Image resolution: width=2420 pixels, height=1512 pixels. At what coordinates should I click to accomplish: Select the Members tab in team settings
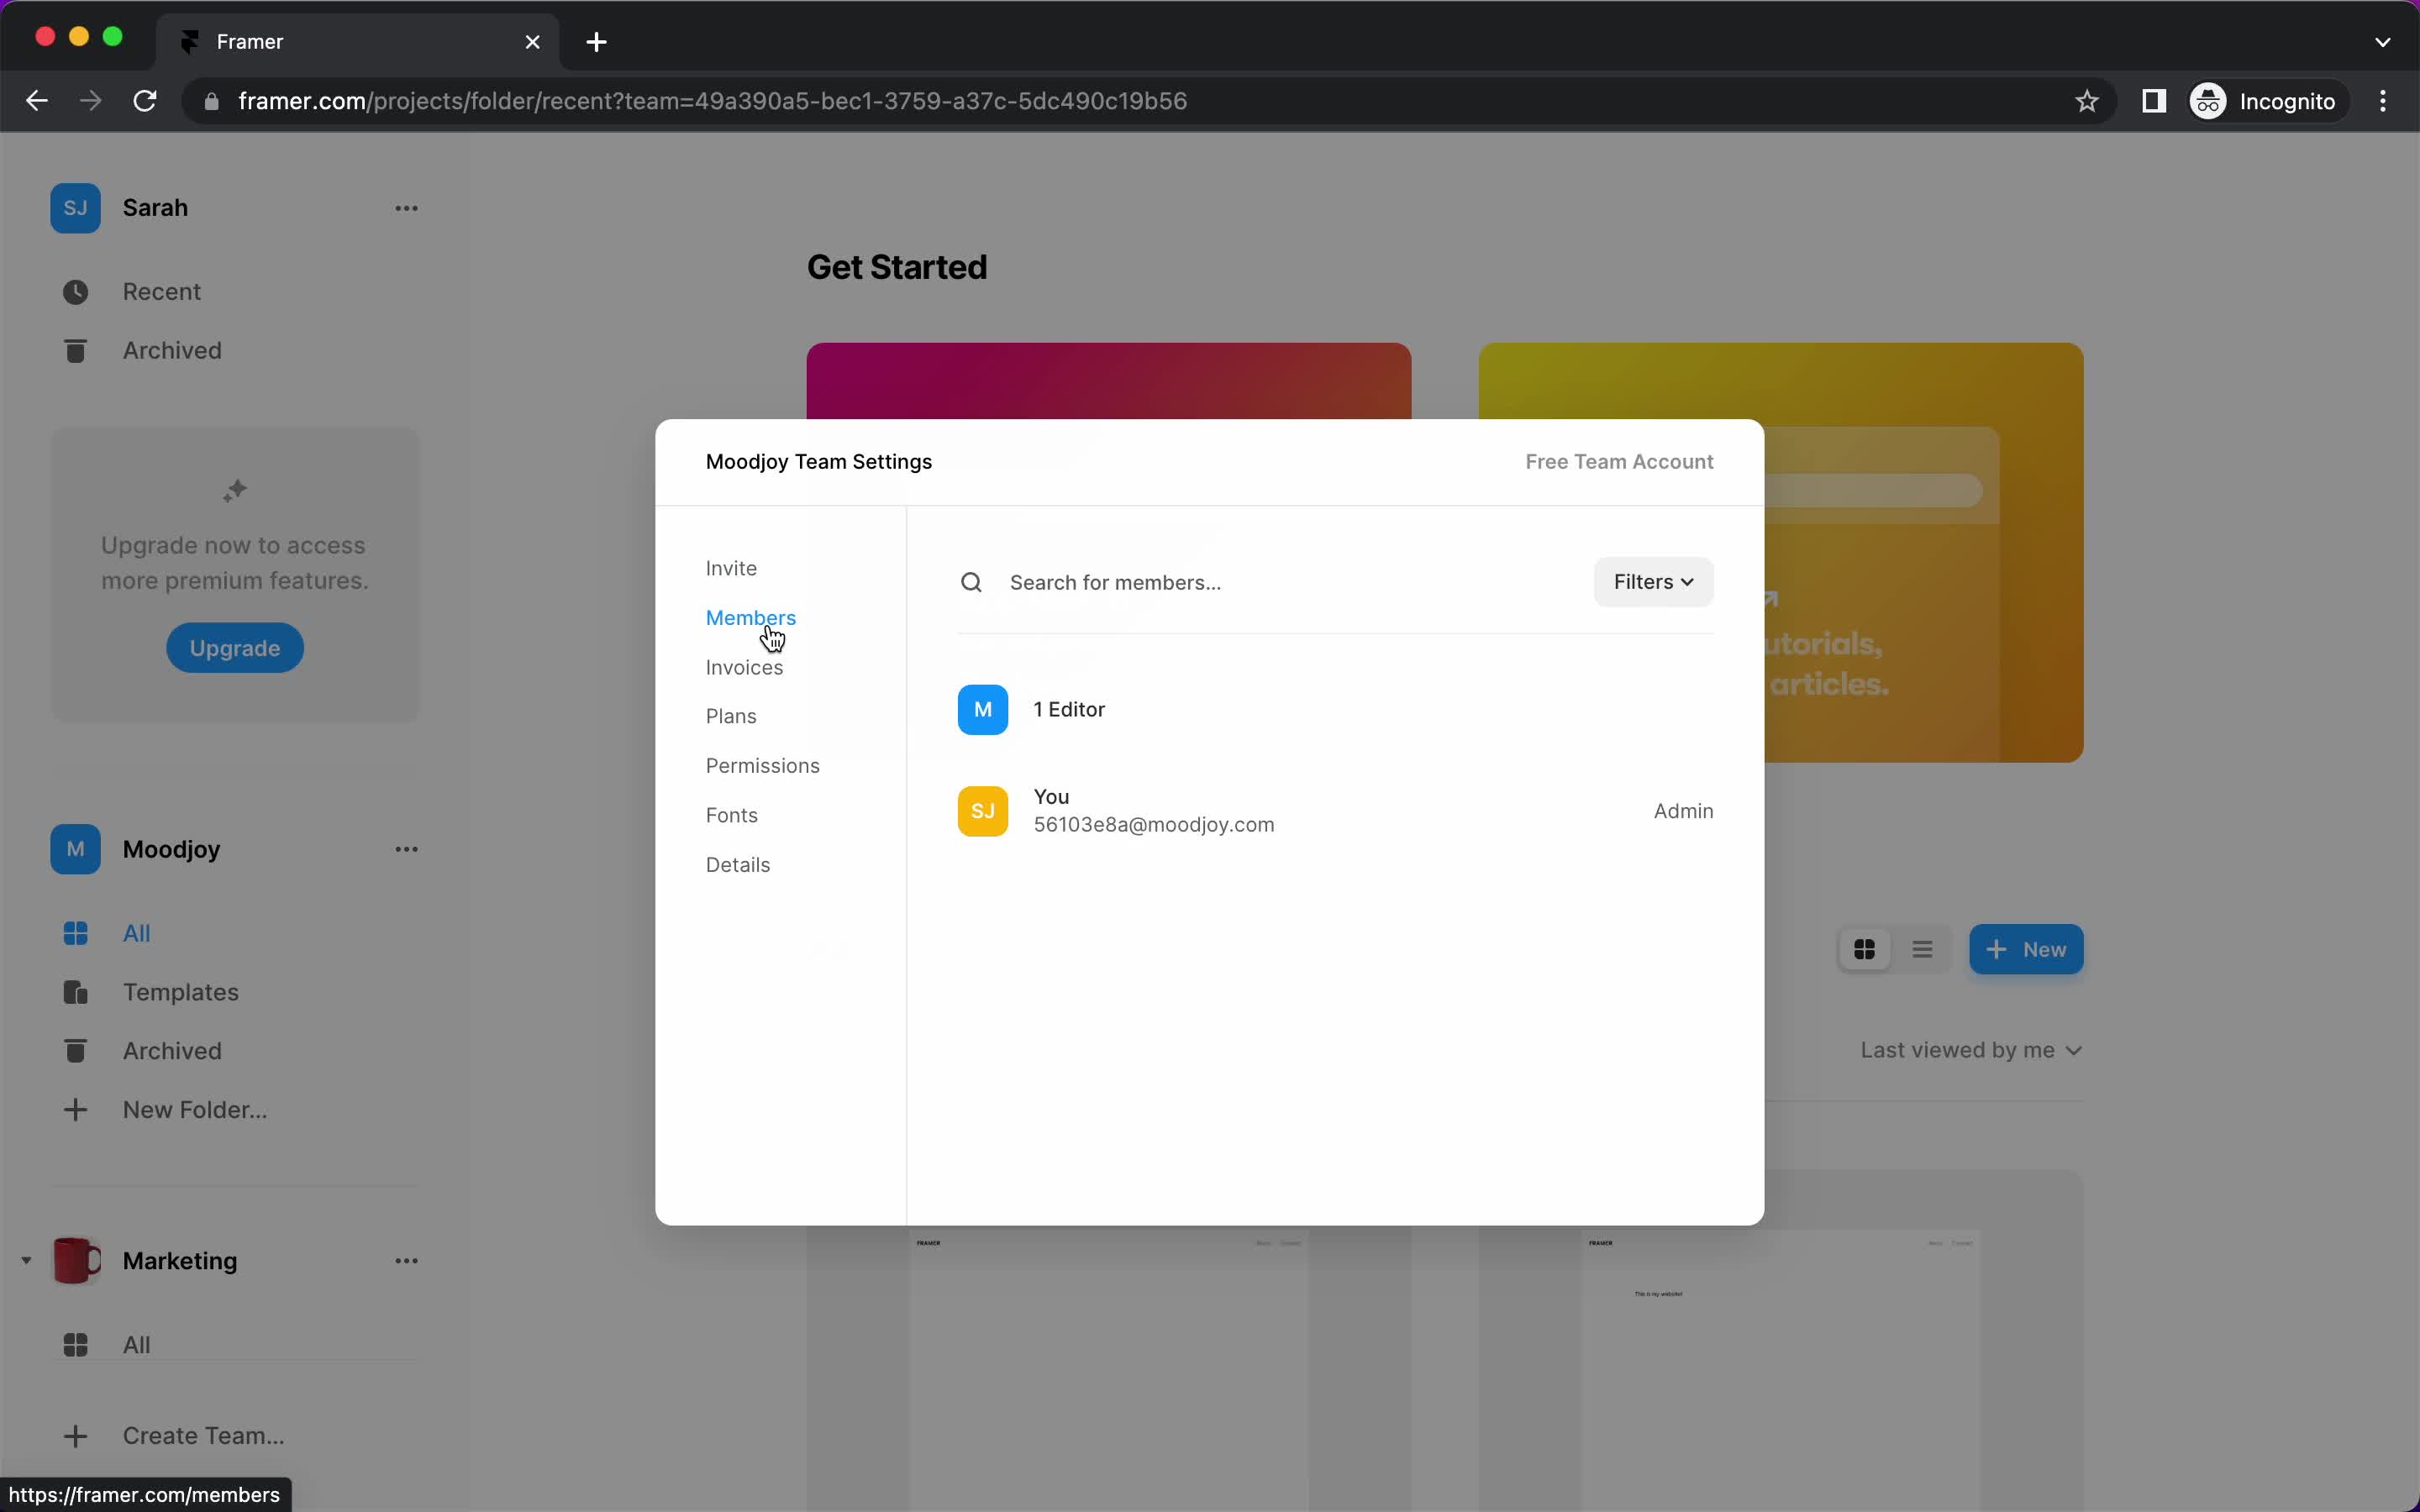click(x=750, y=617)
